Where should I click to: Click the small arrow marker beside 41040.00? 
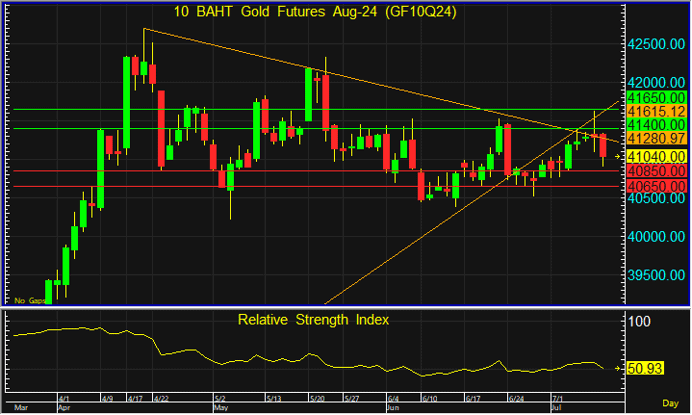619,157
